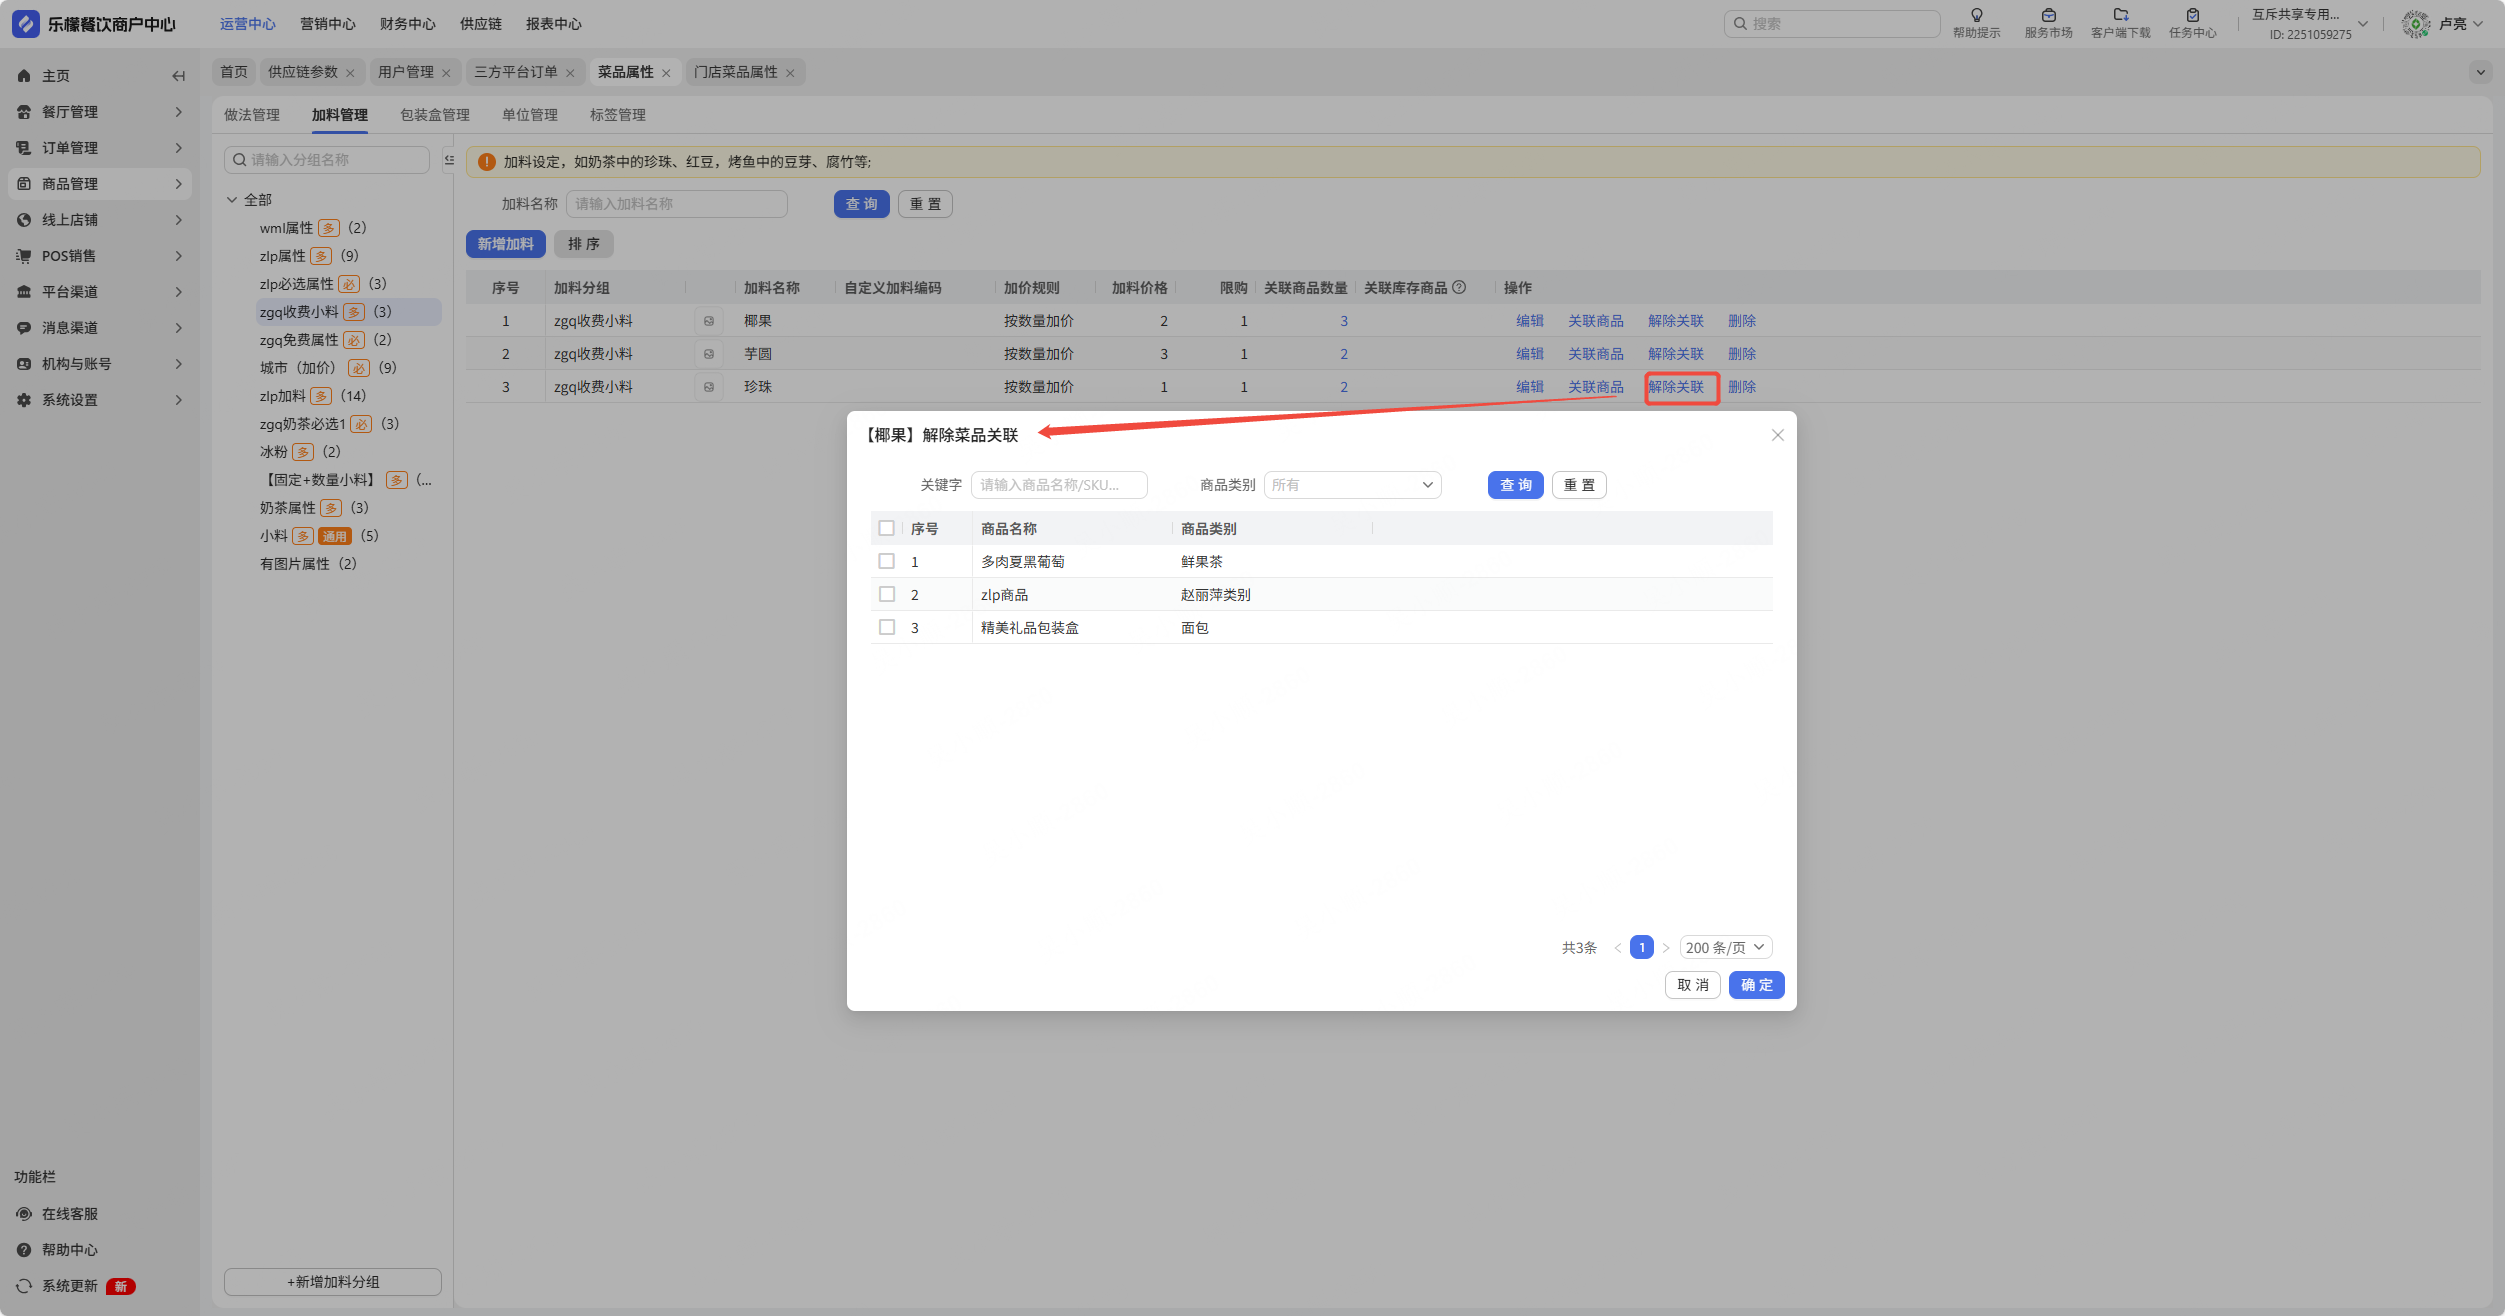Close the 解除菜品关联 dialog with X icon
This screenshot has width=2505, height=1316.
pos(1777,435)
